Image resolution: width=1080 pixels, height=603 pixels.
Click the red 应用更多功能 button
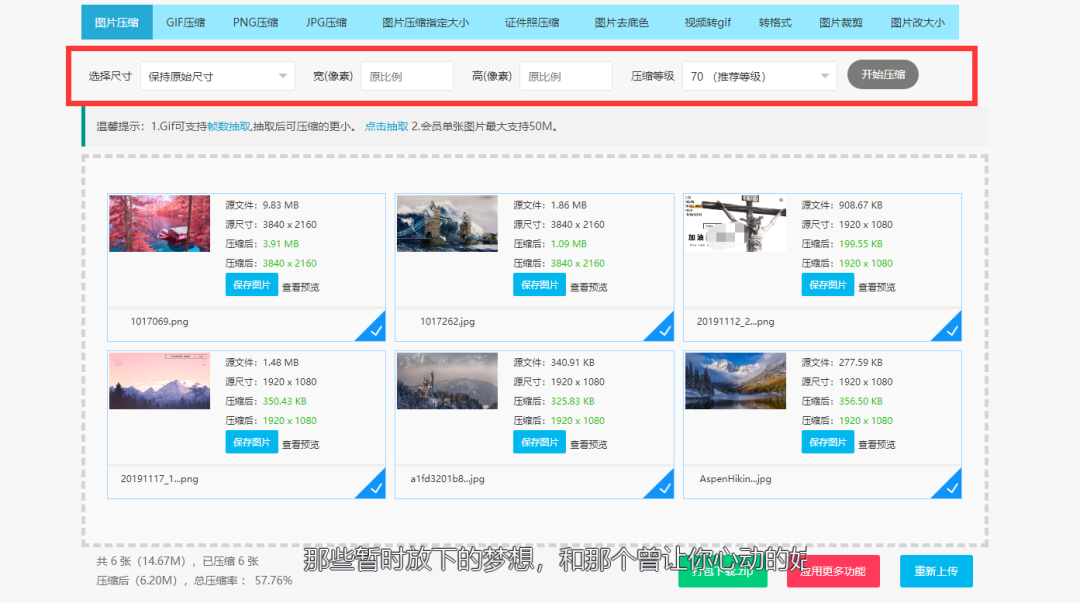[833, 571]
